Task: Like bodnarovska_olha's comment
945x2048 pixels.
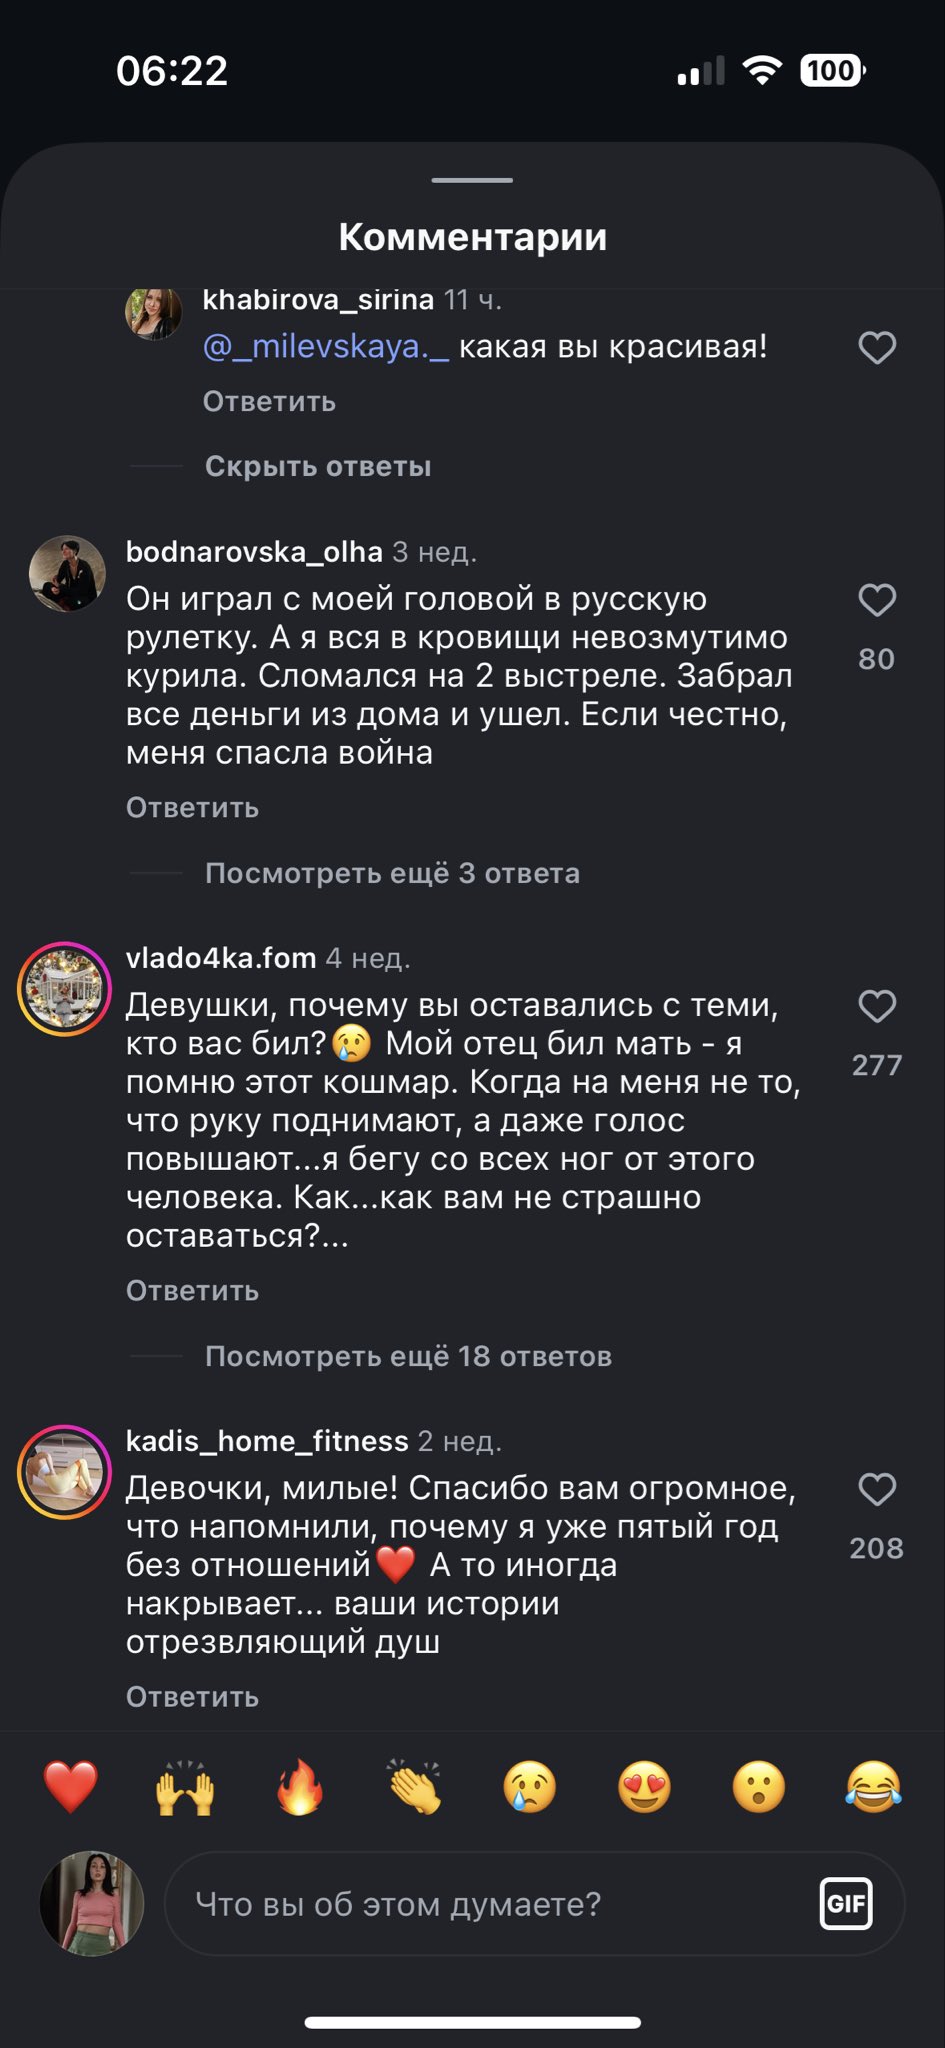Action: (877, 600)
